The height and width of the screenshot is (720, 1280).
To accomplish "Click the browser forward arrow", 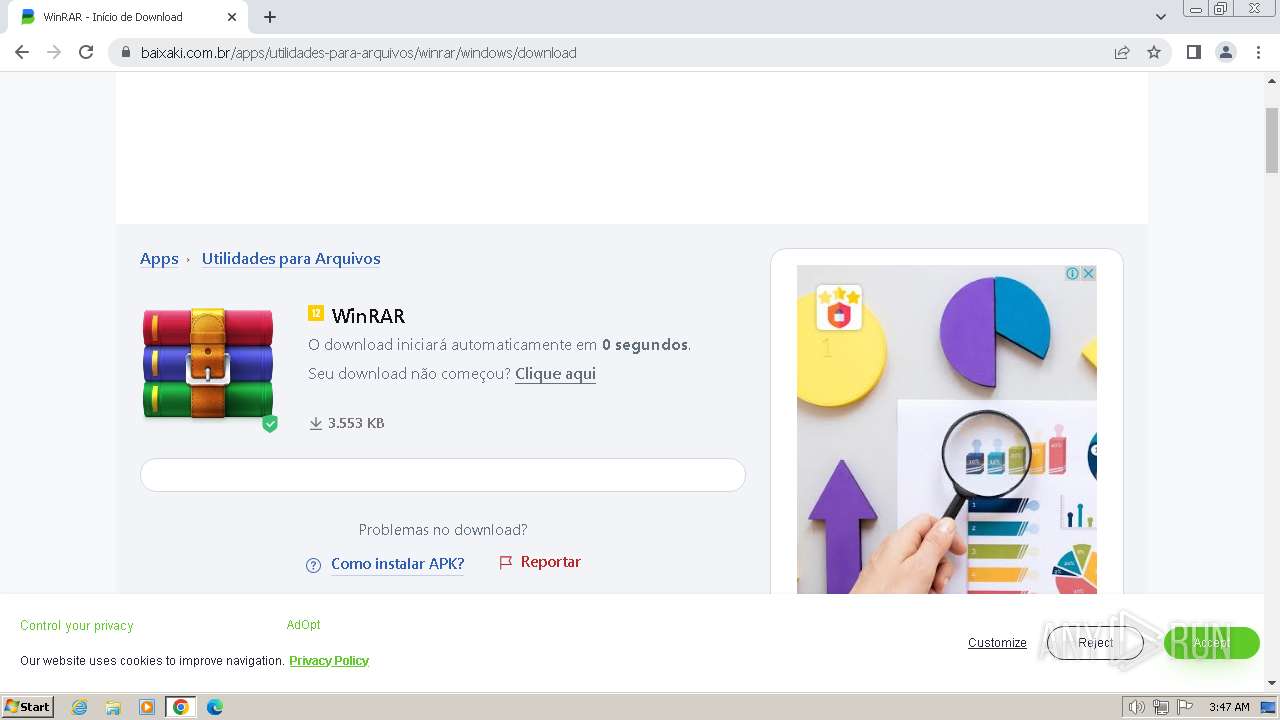I will tap(54, 52).
